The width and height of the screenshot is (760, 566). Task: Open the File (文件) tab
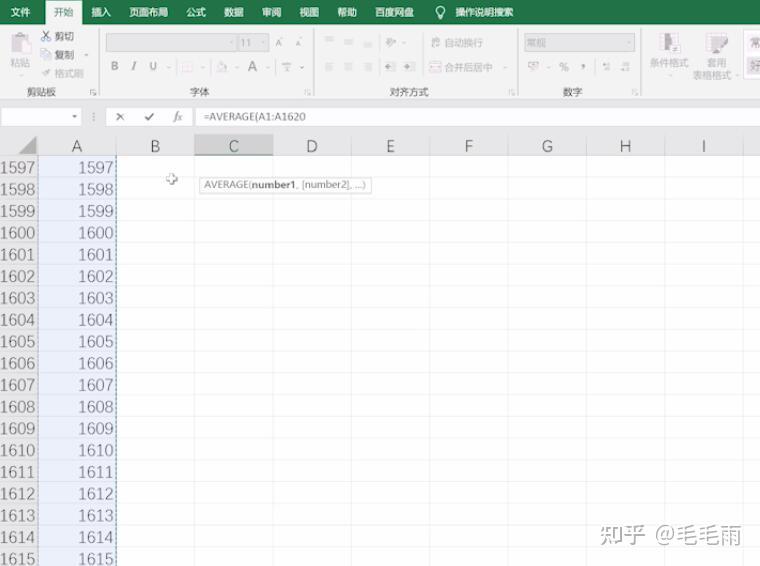click(x=20, y=12)
